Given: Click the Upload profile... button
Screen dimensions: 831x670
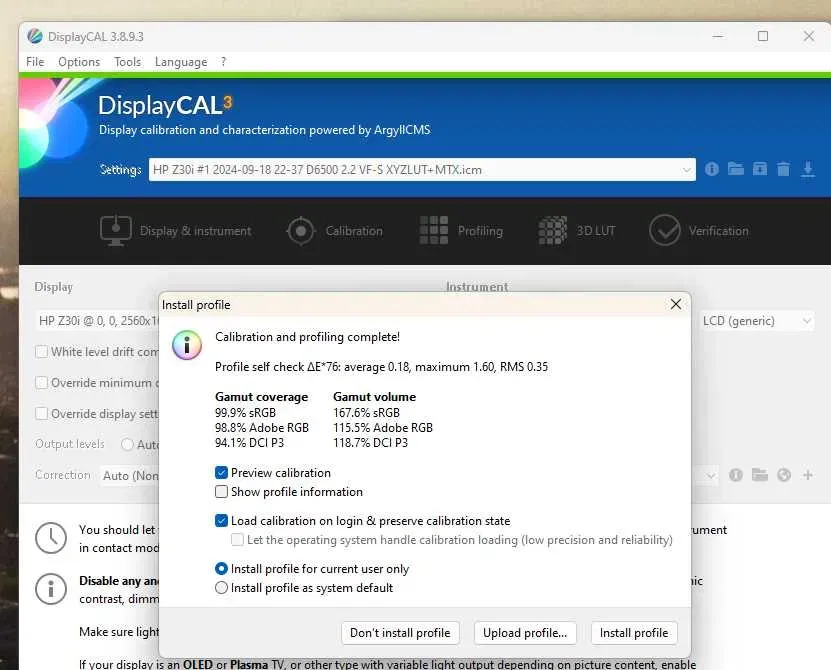Looking at the screenshot, I should [525, 633].
